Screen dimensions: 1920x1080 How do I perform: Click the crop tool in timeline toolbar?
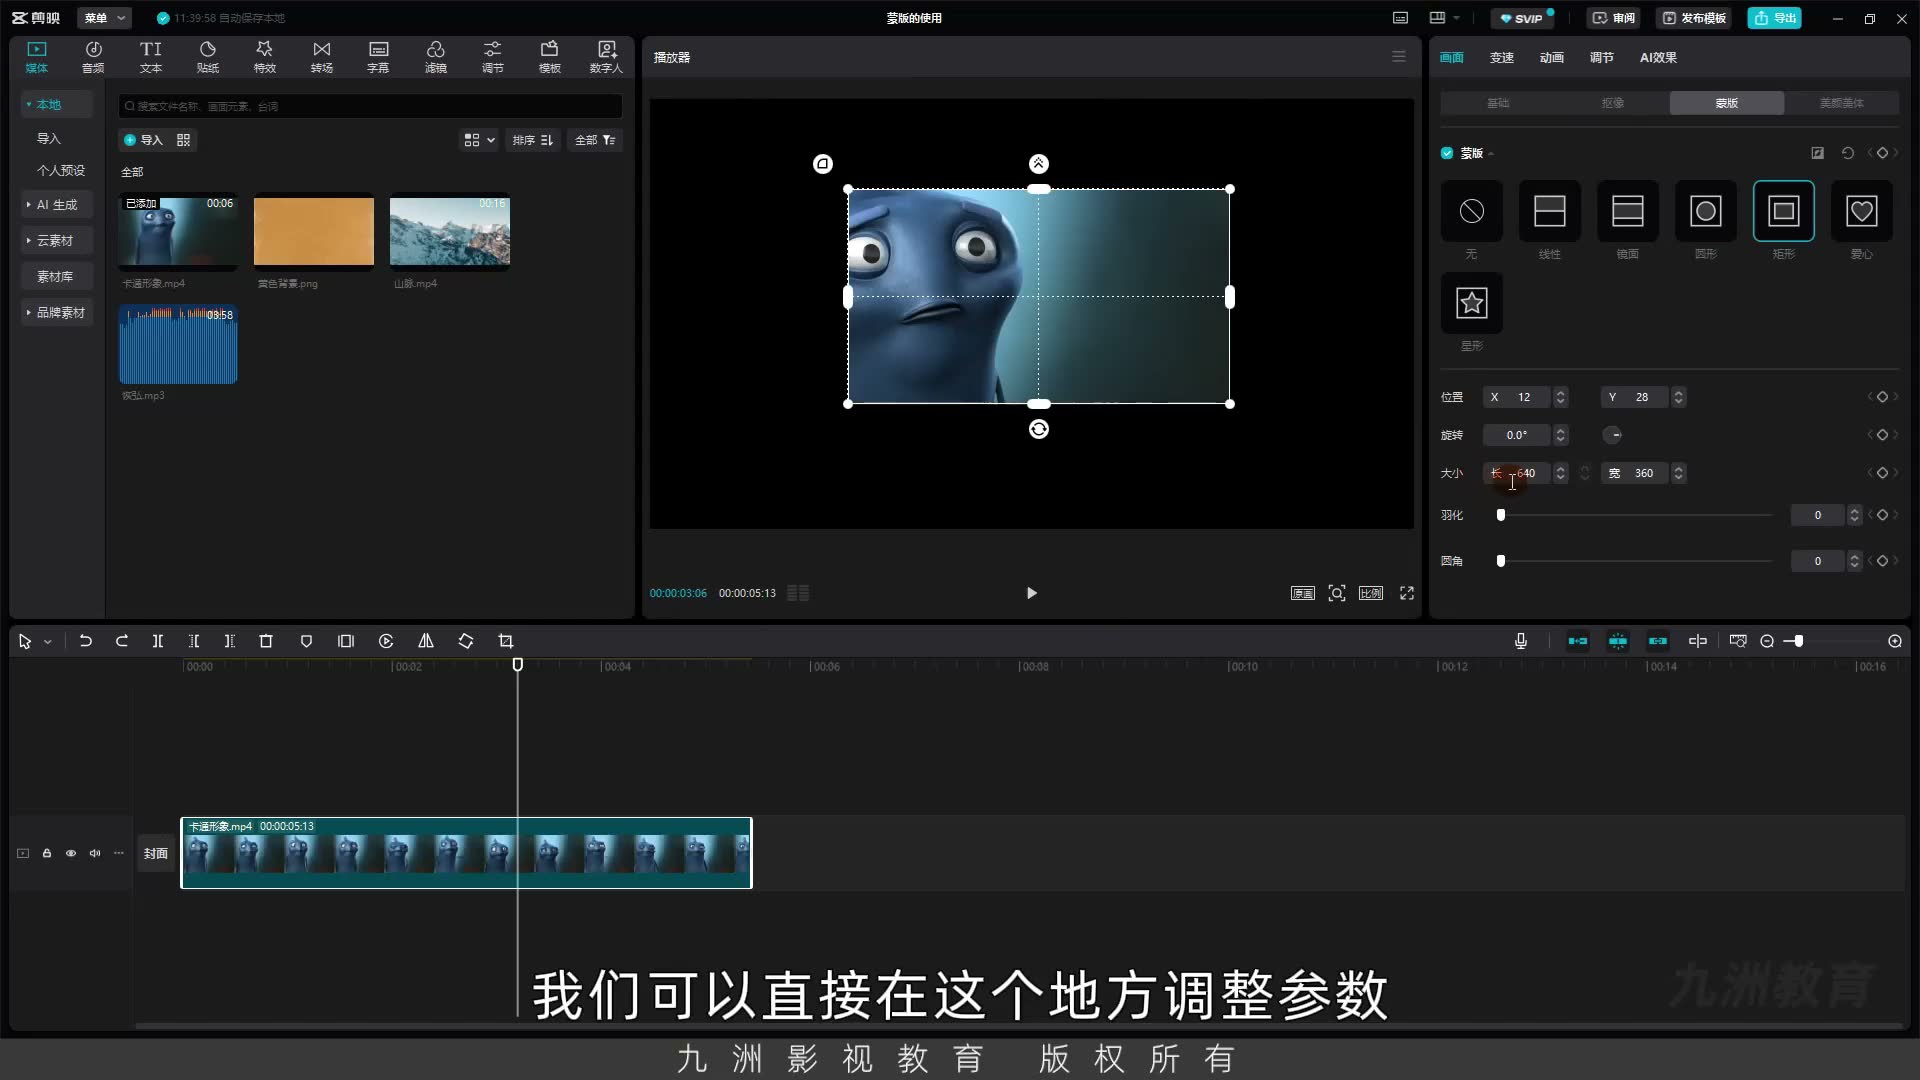pyautogui.click(x=506, y=641)
